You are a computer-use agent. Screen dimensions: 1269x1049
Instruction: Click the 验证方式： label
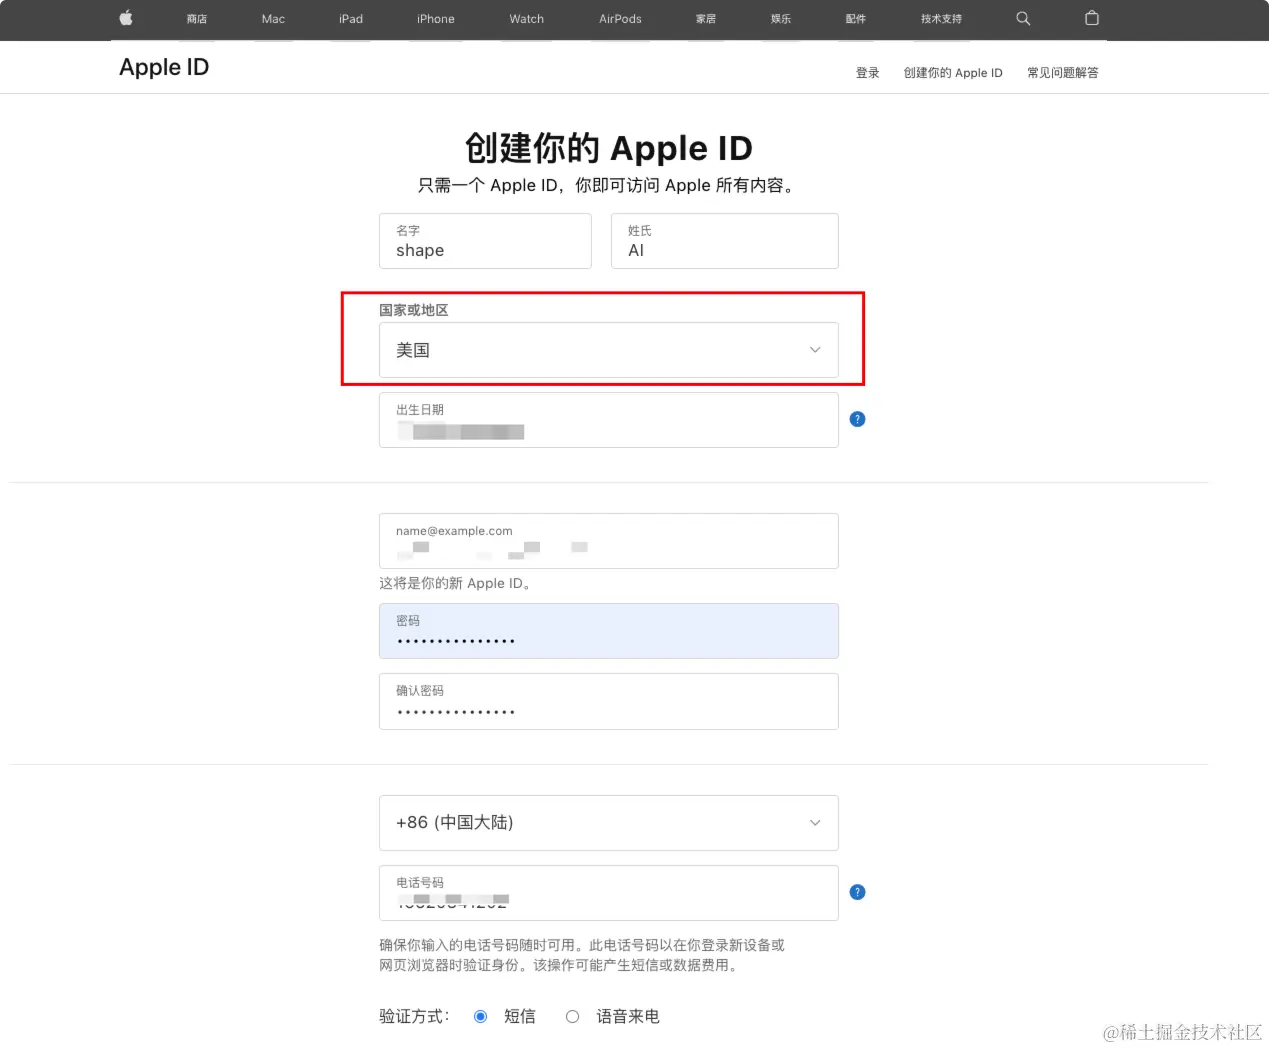click(415, 1016)
